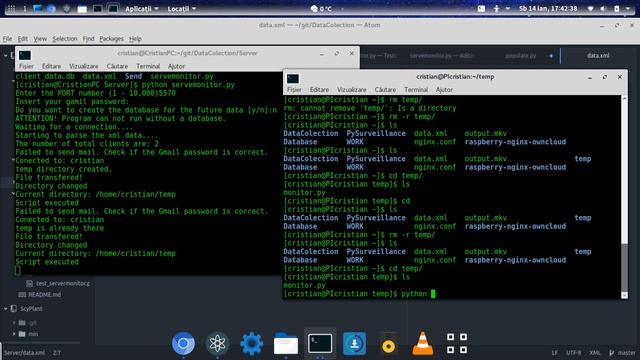Click the Server terminal window menu icon
This screenshot has height=360, width=640.
coord(25,55)
